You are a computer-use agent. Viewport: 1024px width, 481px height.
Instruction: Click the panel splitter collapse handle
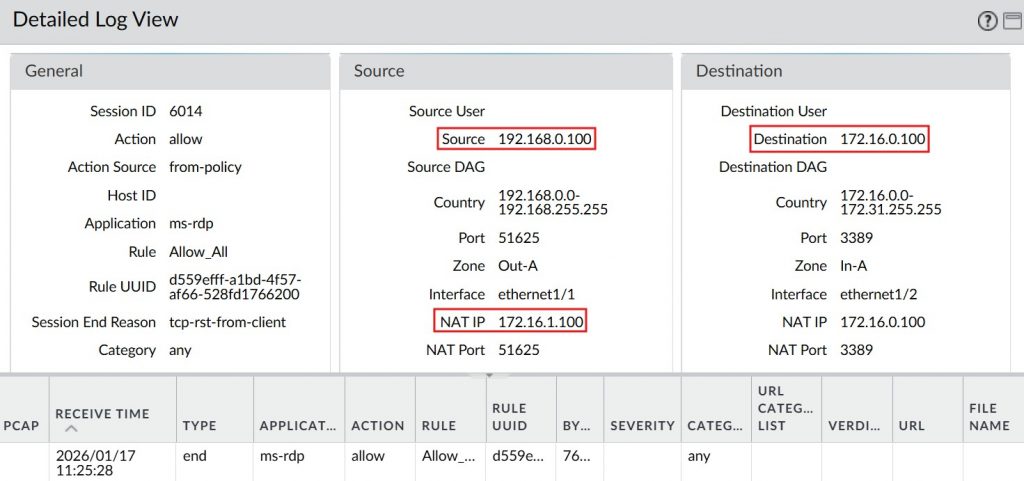489,375
